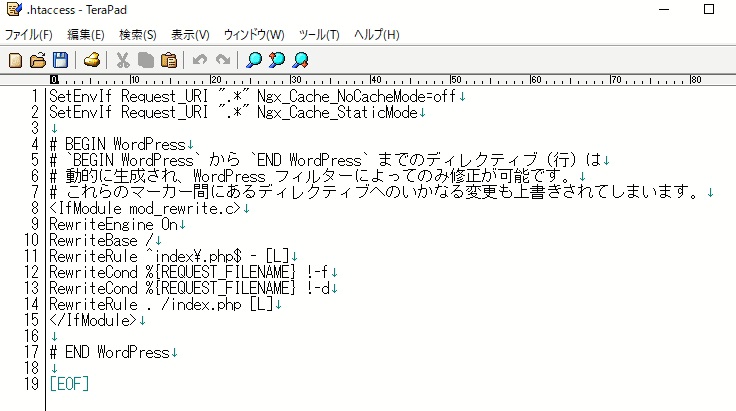Click the RewriteCond line ending with !-f
Viewport: 736px width, 411px height.
tap(189, 272)
